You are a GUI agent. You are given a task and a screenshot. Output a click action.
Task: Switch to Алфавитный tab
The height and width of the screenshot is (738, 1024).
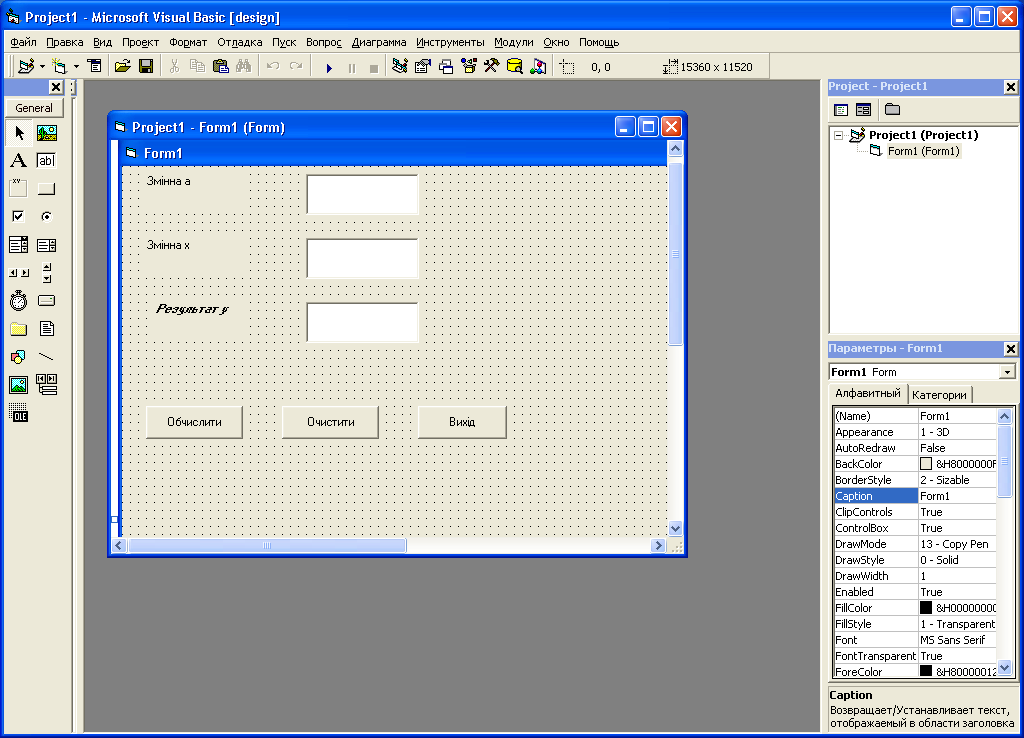867,393
